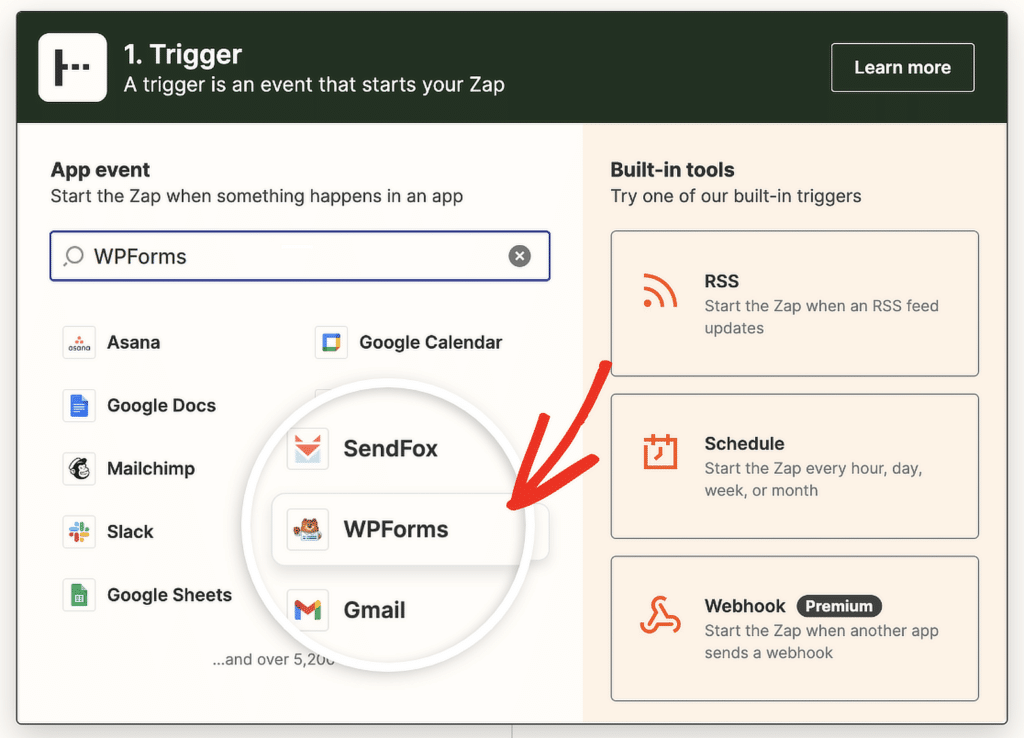1024x738 pixels.
Task: Click the RSS built-in trigger icon
Action: coord(661,290)
